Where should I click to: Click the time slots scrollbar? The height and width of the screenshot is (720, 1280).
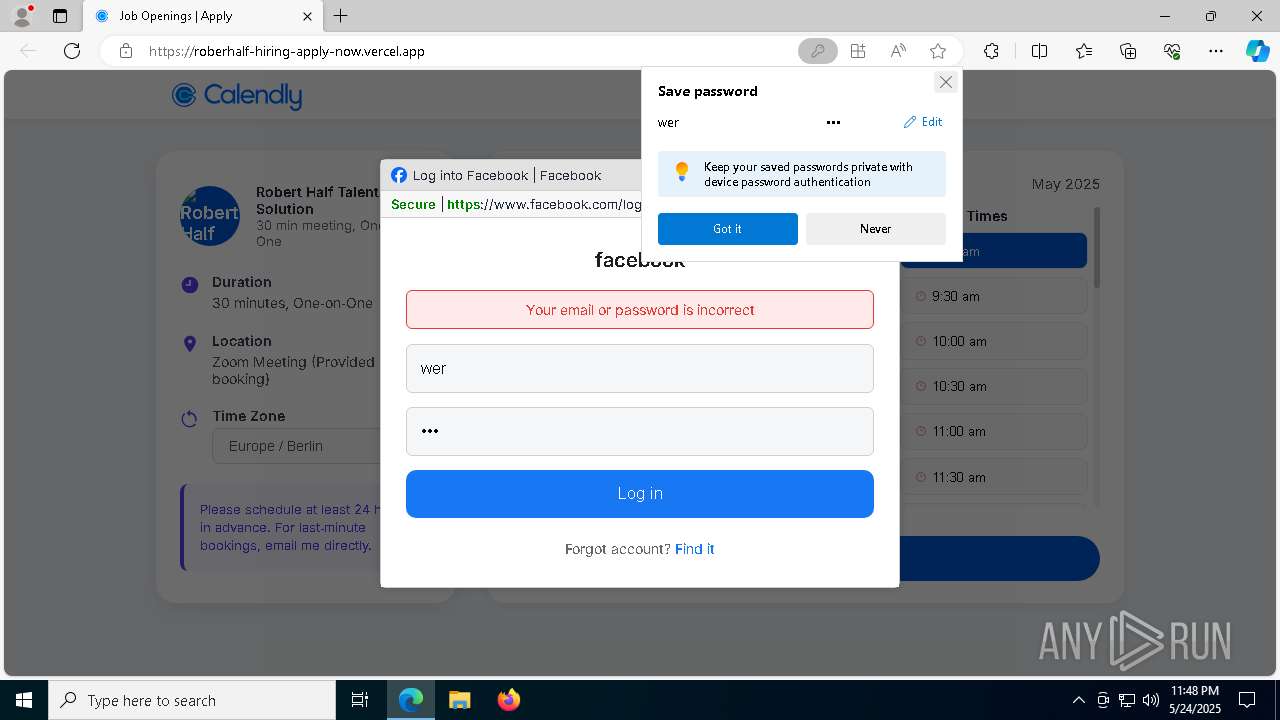tap(1097, 248)
